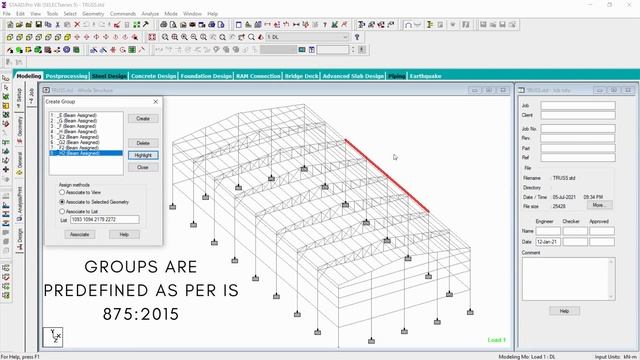Select group _G2 (Beam Assigned) in list

coord(86,142)
